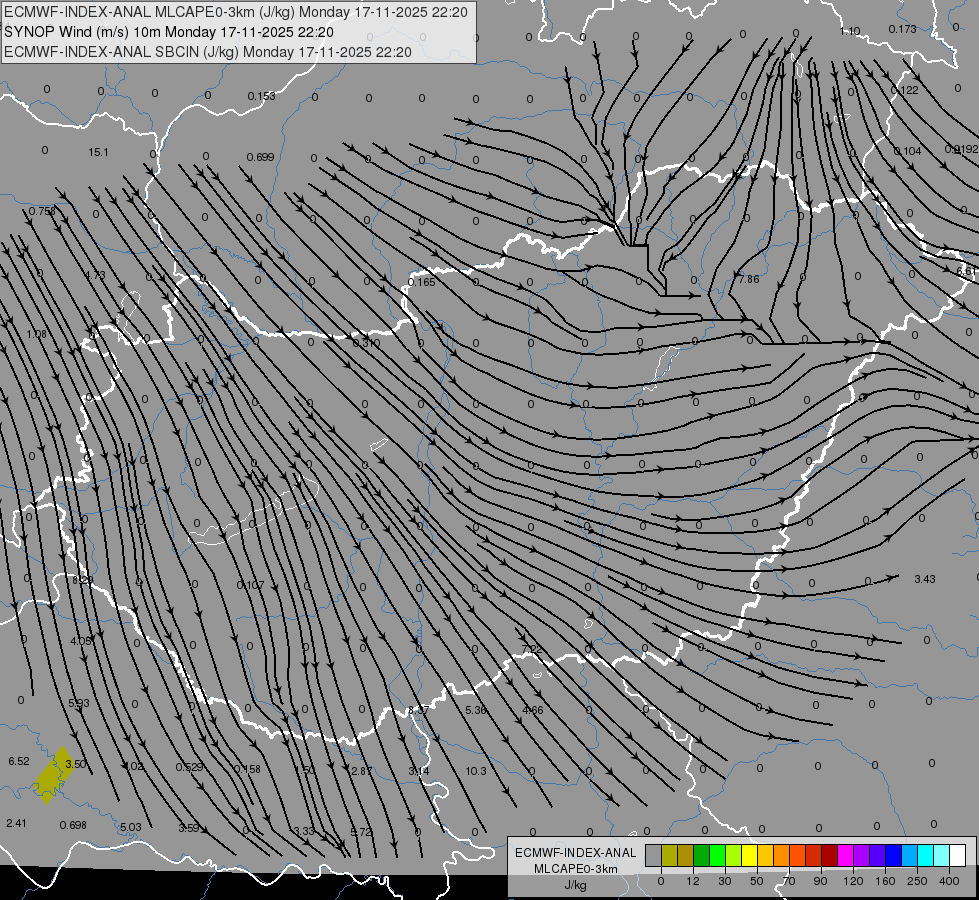Click the map value 5.72

pyautogui.click(x=362, y=832)
